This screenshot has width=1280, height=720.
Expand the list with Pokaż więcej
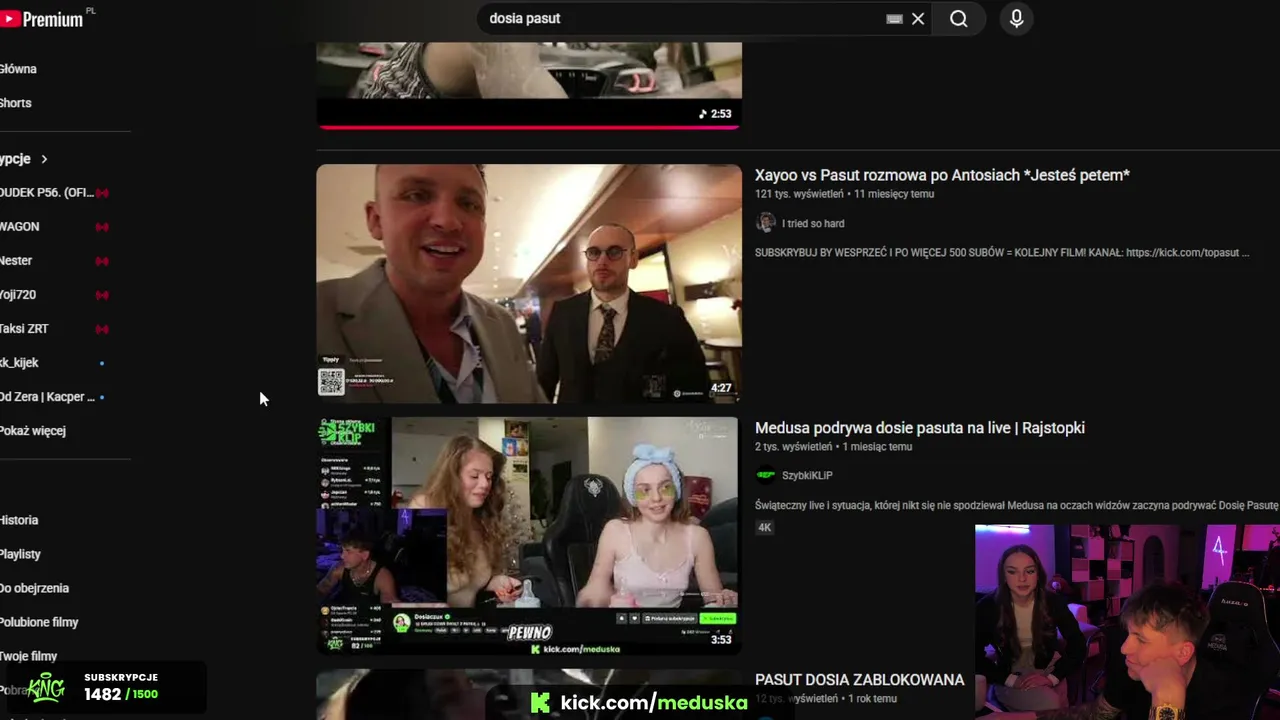click(33, 431)
